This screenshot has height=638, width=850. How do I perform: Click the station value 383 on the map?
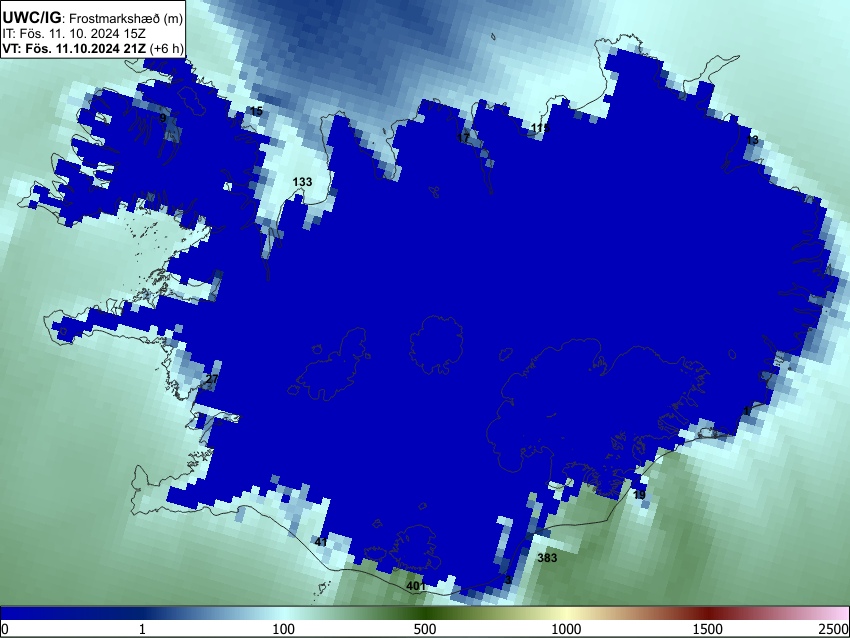(547, 558)
